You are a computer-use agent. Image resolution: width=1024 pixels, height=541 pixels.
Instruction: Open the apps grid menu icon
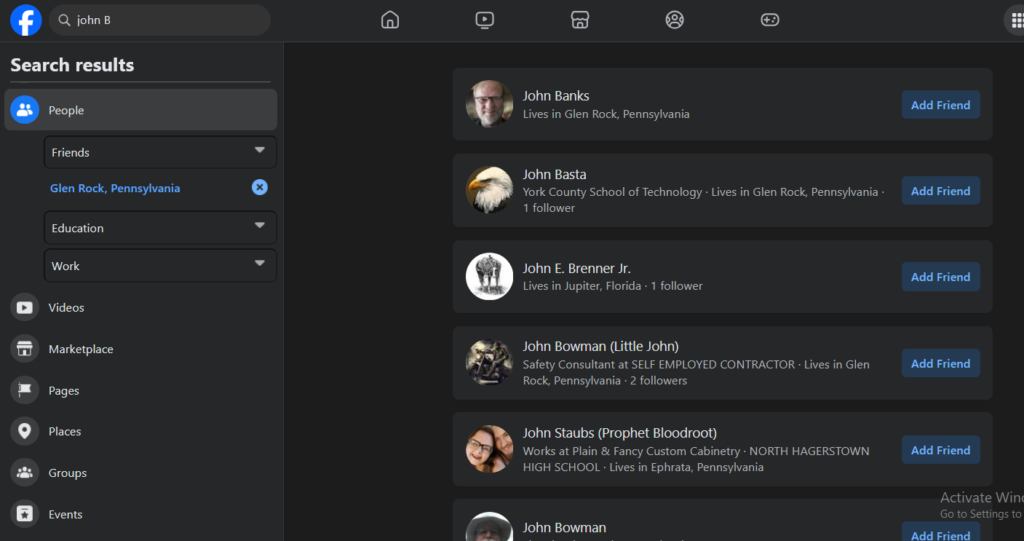[1016, 20]
